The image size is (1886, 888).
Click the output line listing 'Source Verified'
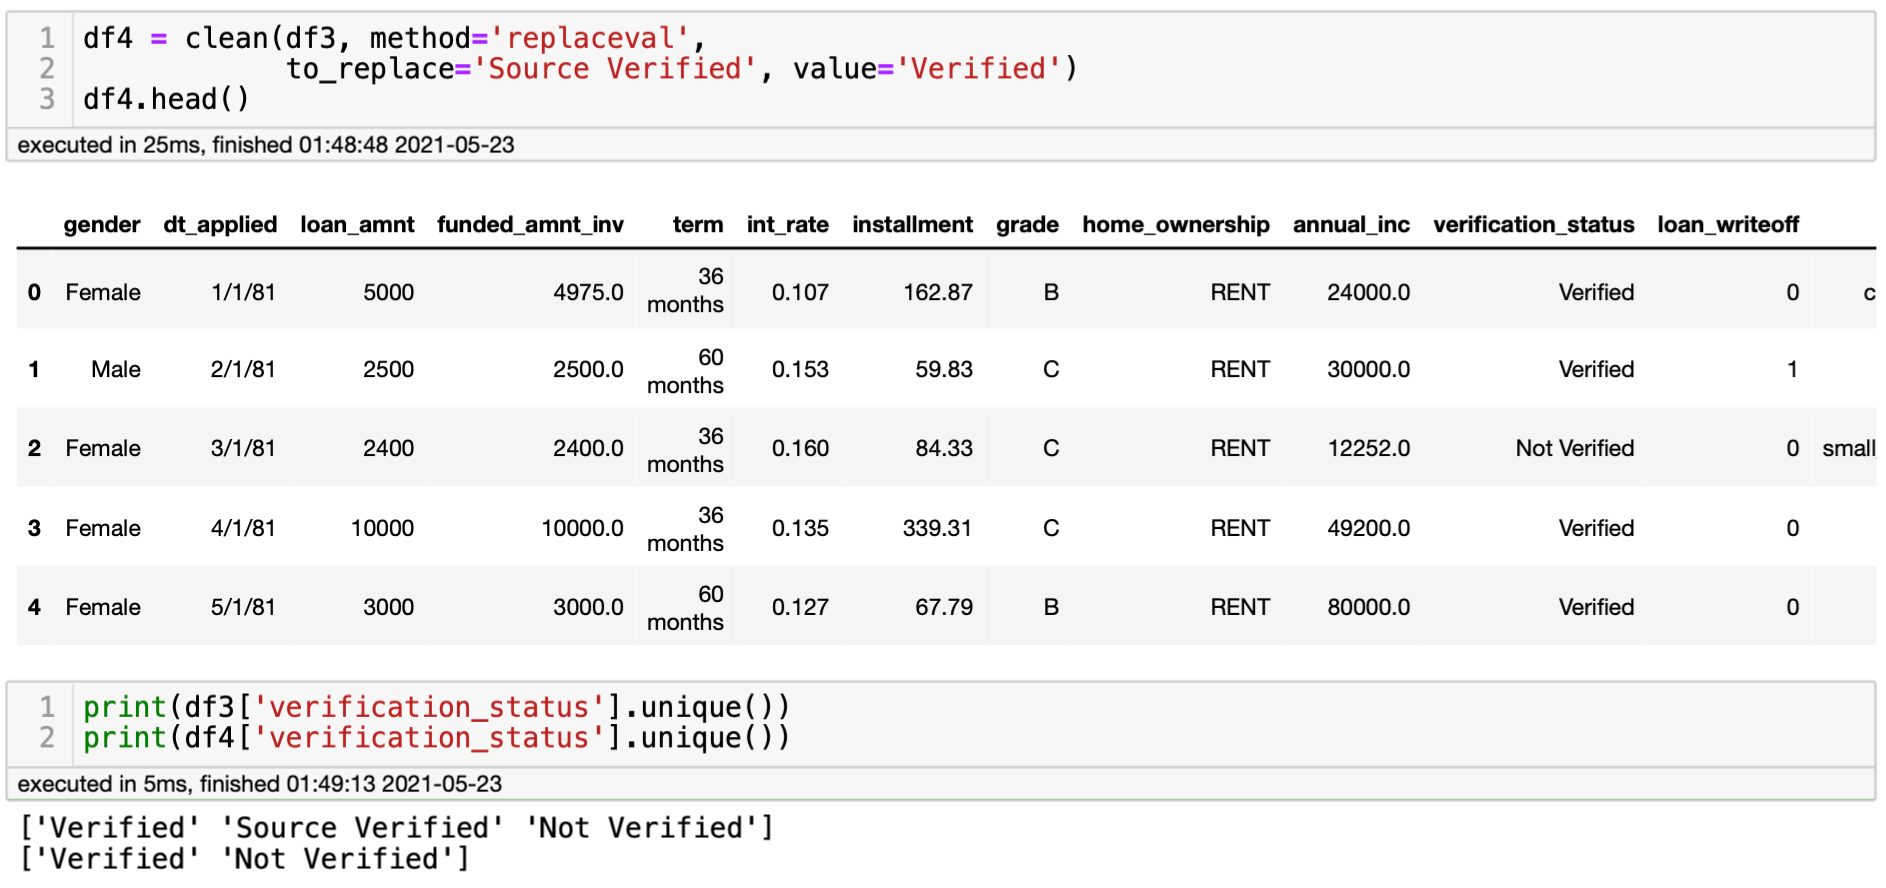coord(396,828)
